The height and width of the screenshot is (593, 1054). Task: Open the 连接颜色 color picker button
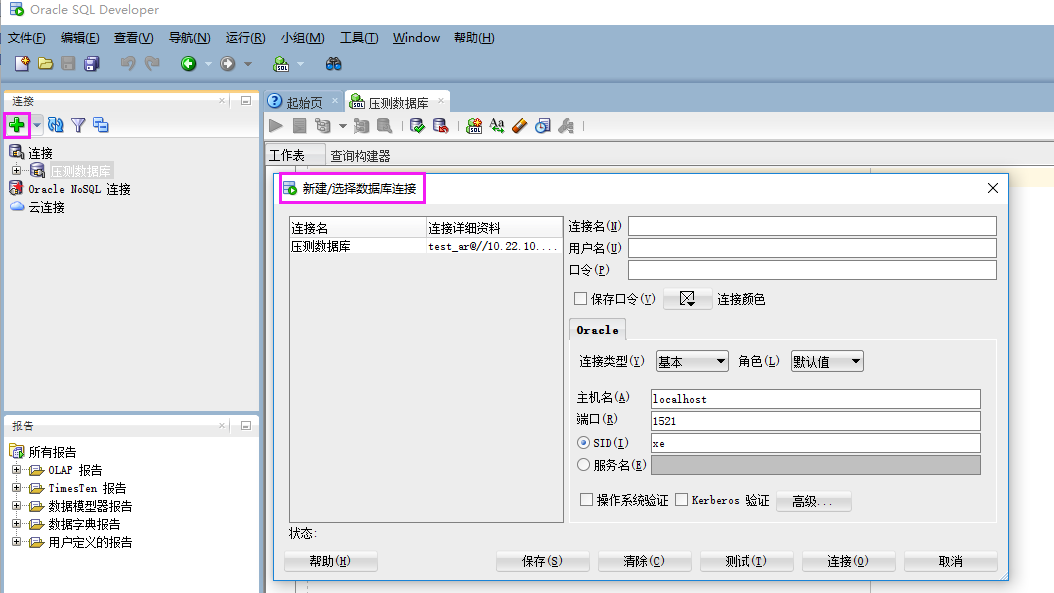click(687, 299)
